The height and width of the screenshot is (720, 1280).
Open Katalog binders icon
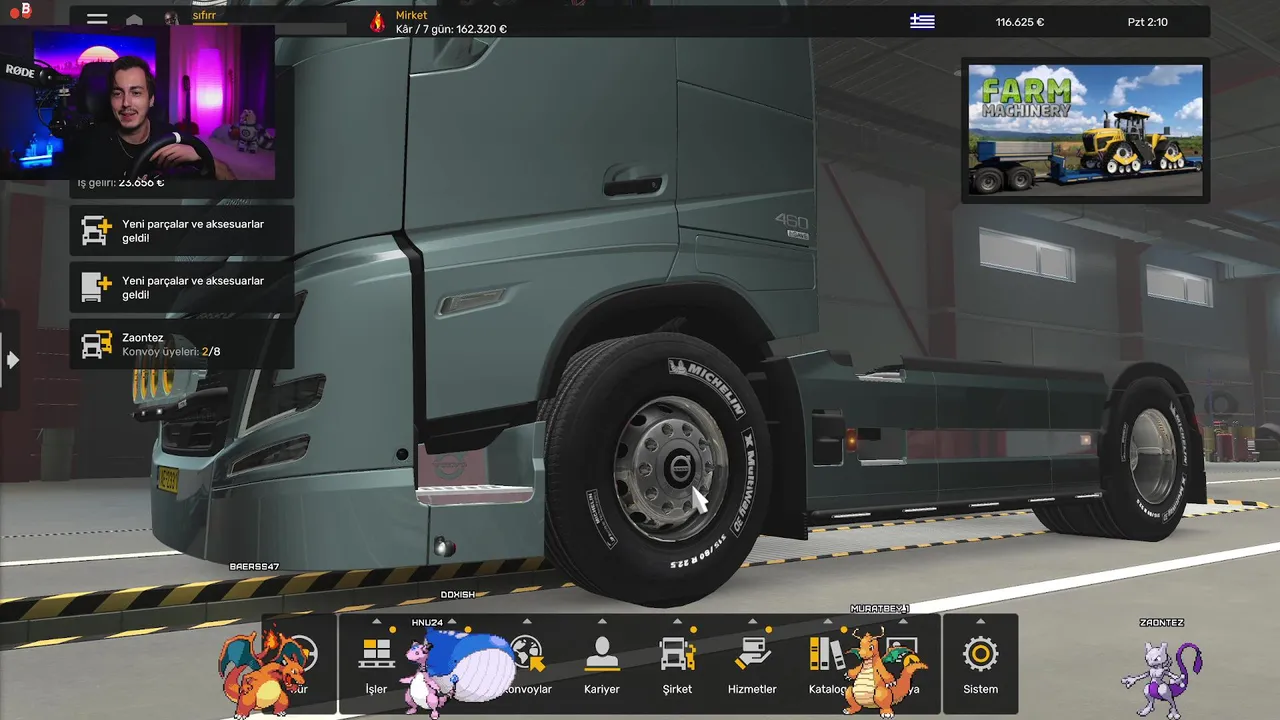coord(827,655)
